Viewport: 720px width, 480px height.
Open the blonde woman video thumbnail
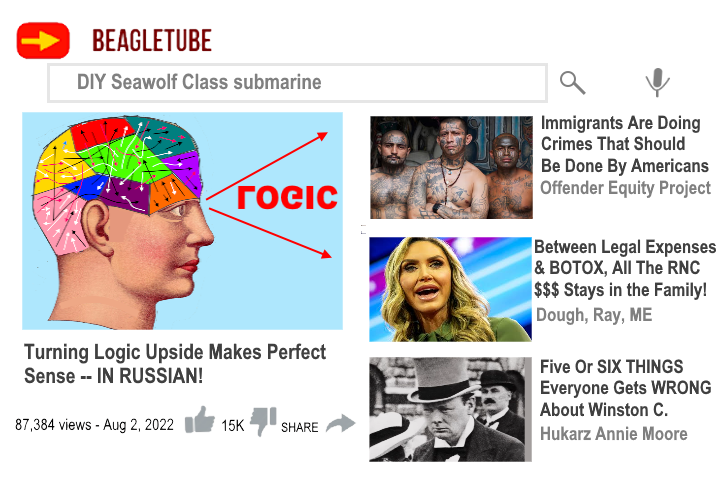tap(450, 289)
